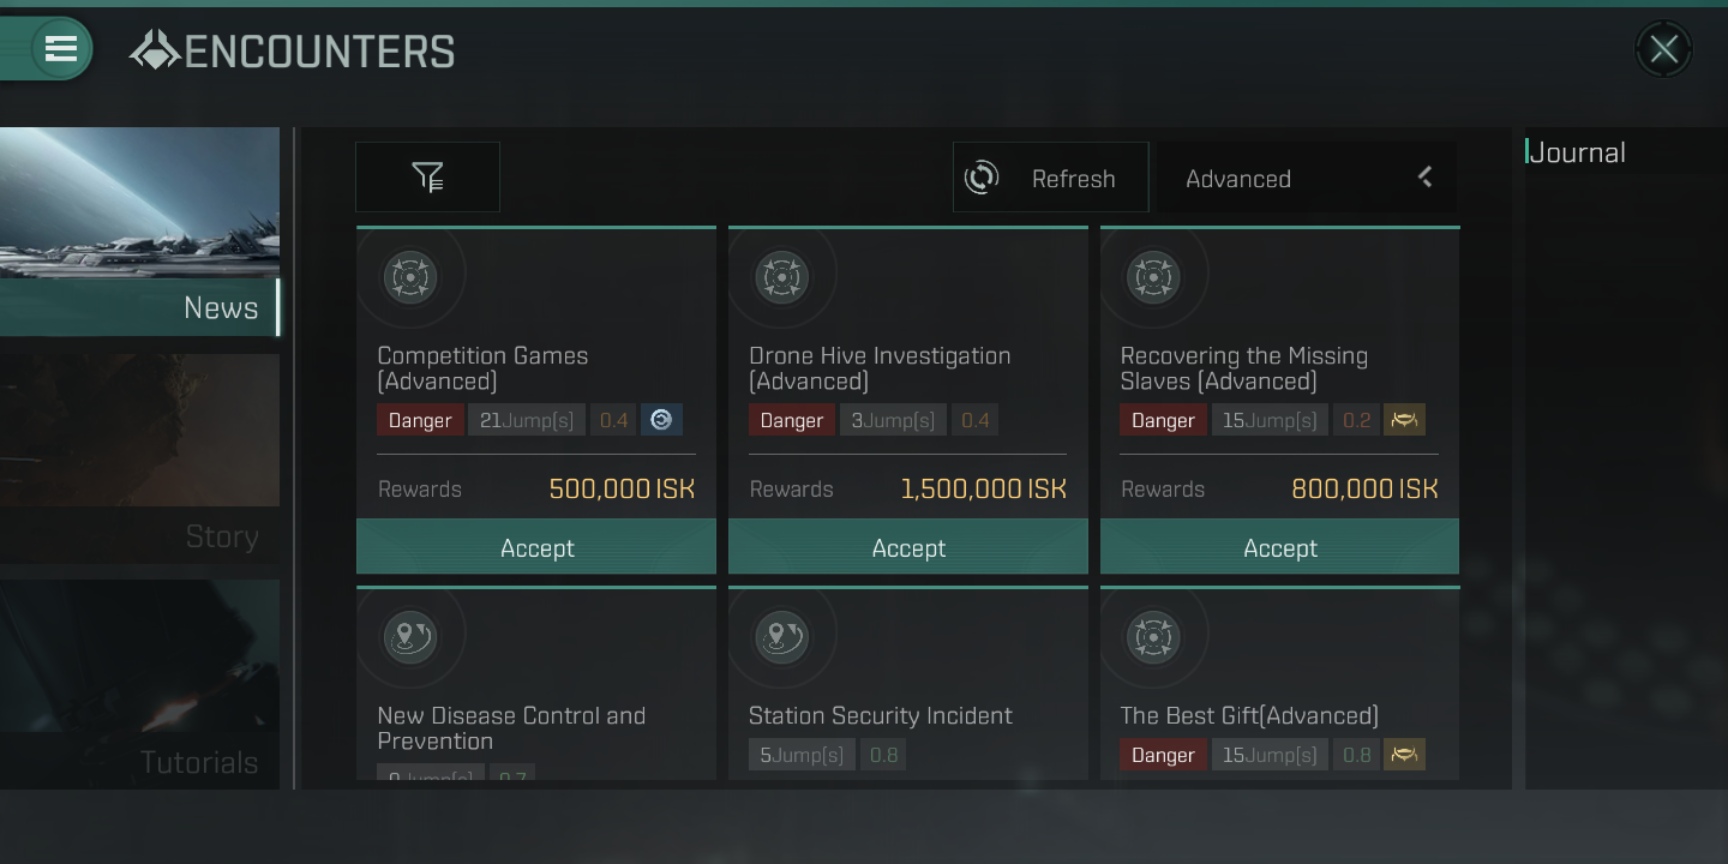Click the Station Security Incident delivery icon

point(782,637)
